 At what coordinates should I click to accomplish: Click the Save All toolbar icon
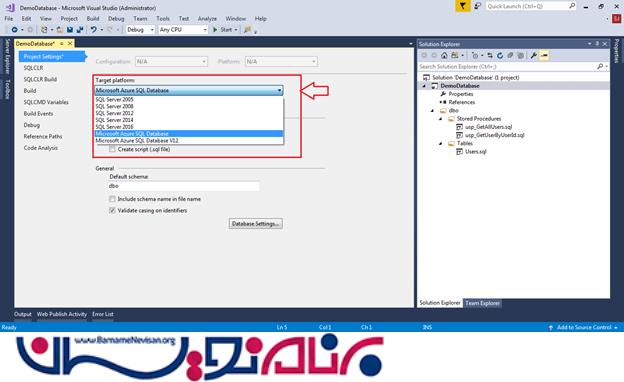point(80,30)
